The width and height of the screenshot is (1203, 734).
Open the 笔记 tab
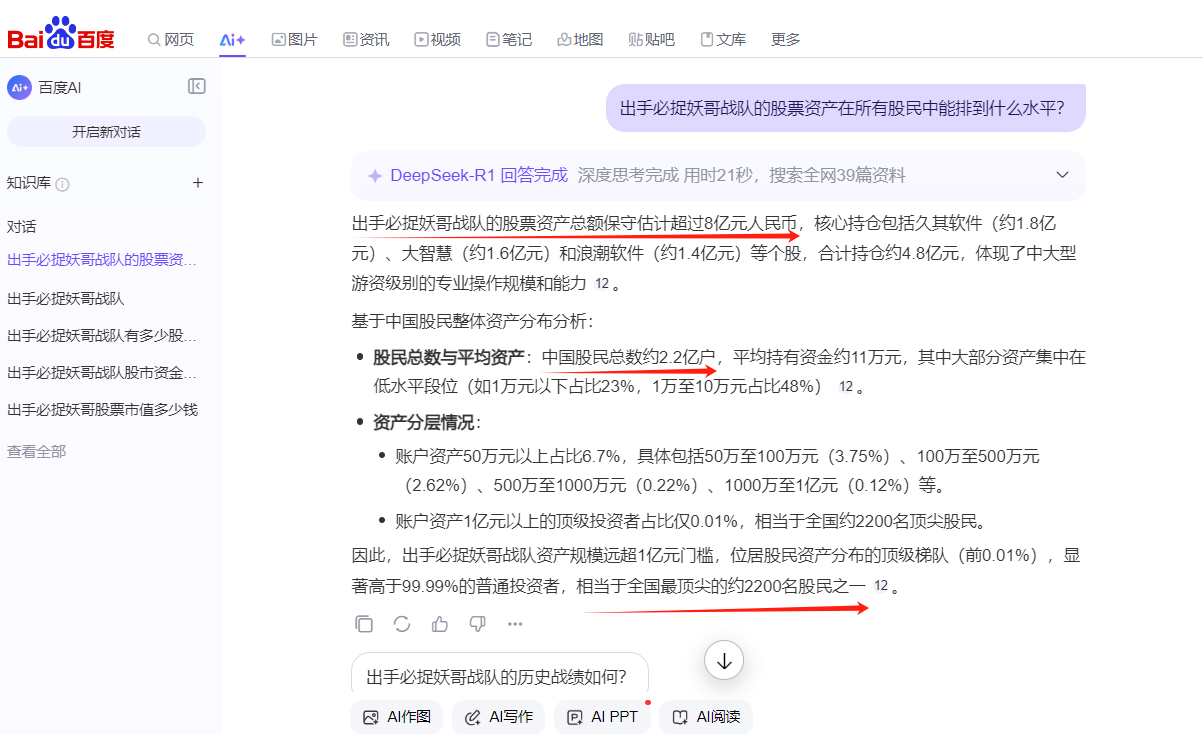pyautogui.click(x=509, y=39)
